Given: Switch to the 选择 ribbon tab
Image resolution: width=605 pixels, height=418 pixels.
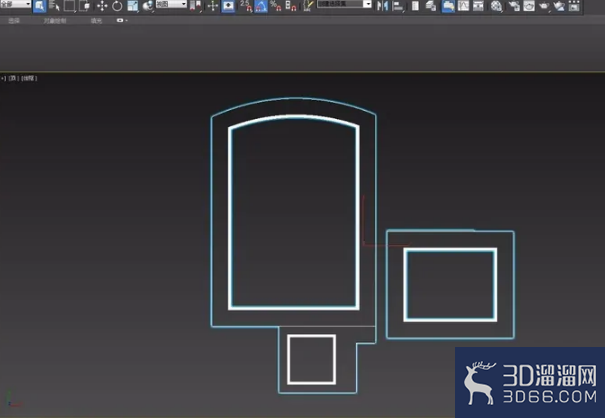Looking at the screenshot, I should point(14,20).
